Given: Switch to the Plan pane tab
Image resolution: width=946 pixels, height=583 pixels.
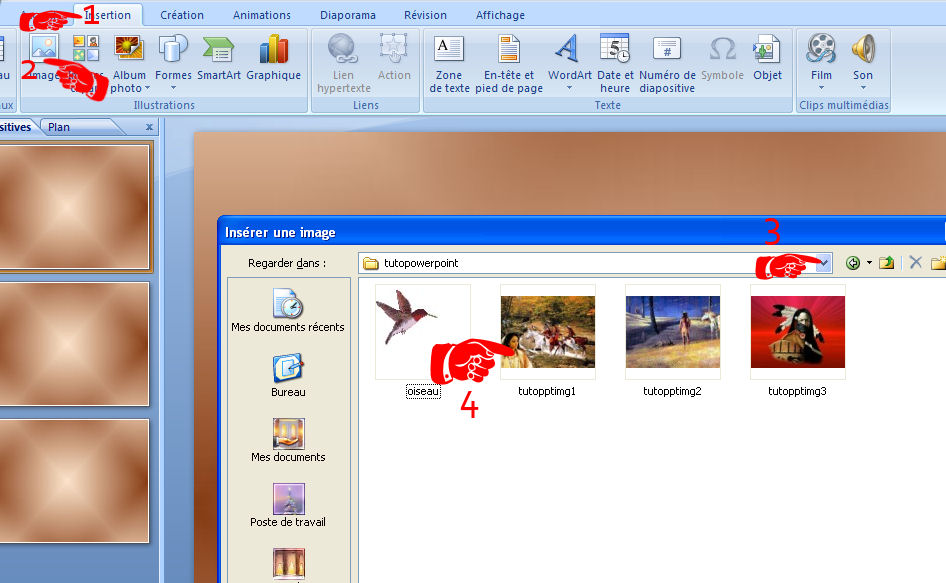Looking at the screenshot, I should [x=59, y=127].
